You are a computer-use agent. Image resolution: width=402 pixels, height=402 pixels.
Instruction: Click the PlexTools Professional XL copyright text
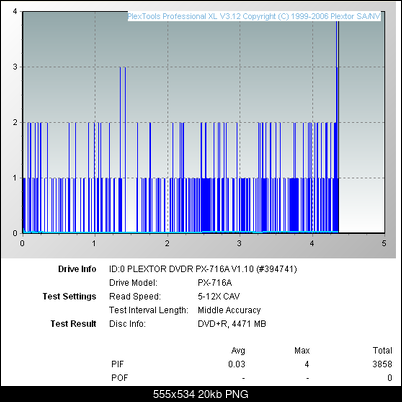[254, 16]
